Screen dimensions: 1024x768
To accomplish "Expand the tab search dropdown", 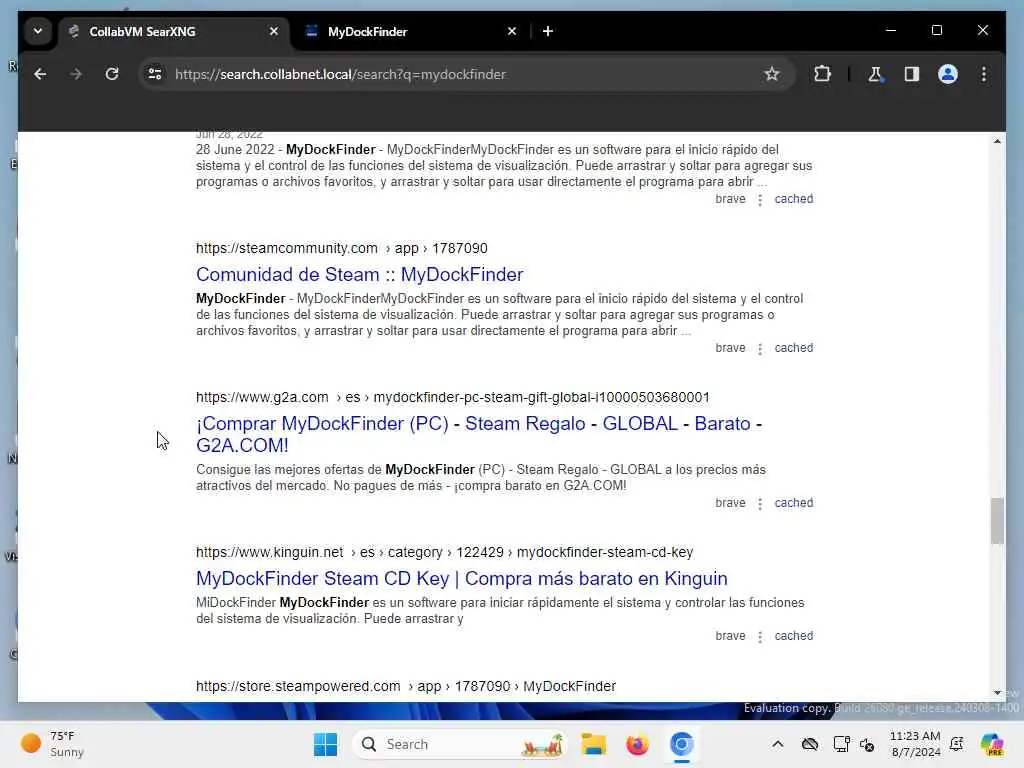I will [x=38, y=31].
